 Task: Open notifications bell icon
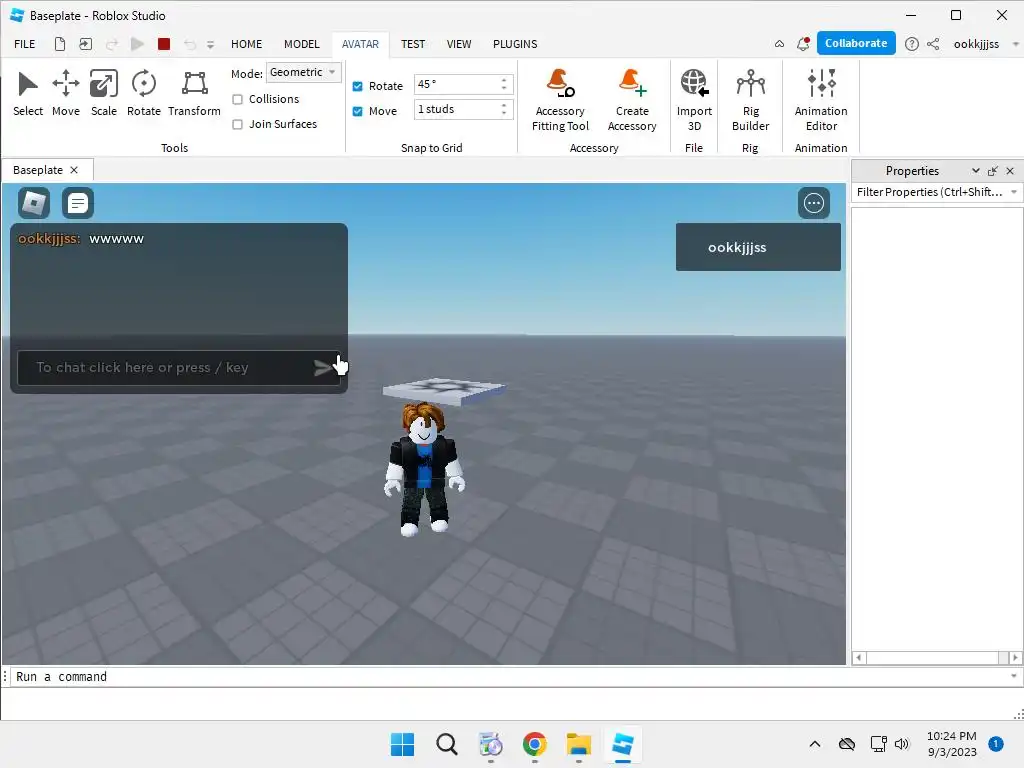803,44
